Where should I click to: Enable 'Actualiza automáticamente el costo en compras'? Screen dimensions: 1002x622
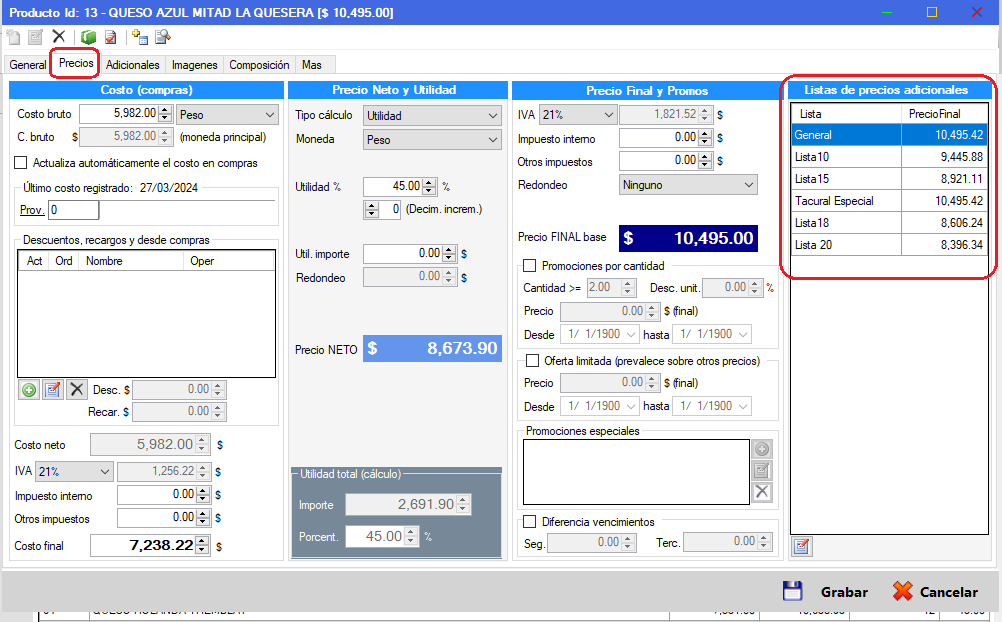click(x=21, y=163)
